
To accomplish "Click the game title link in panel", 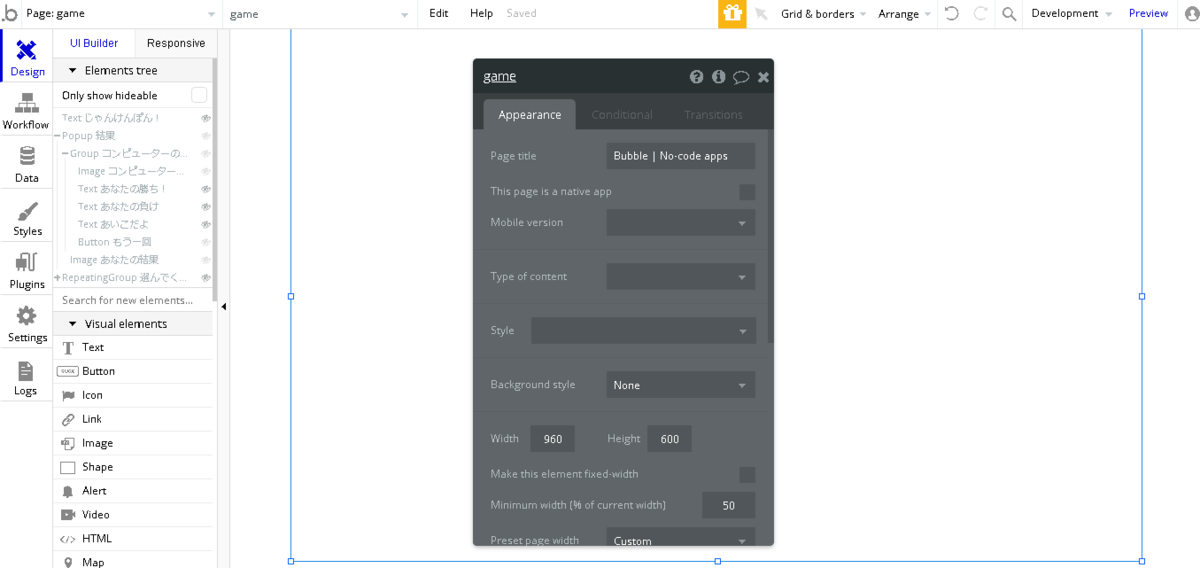I will coord(499,76).
